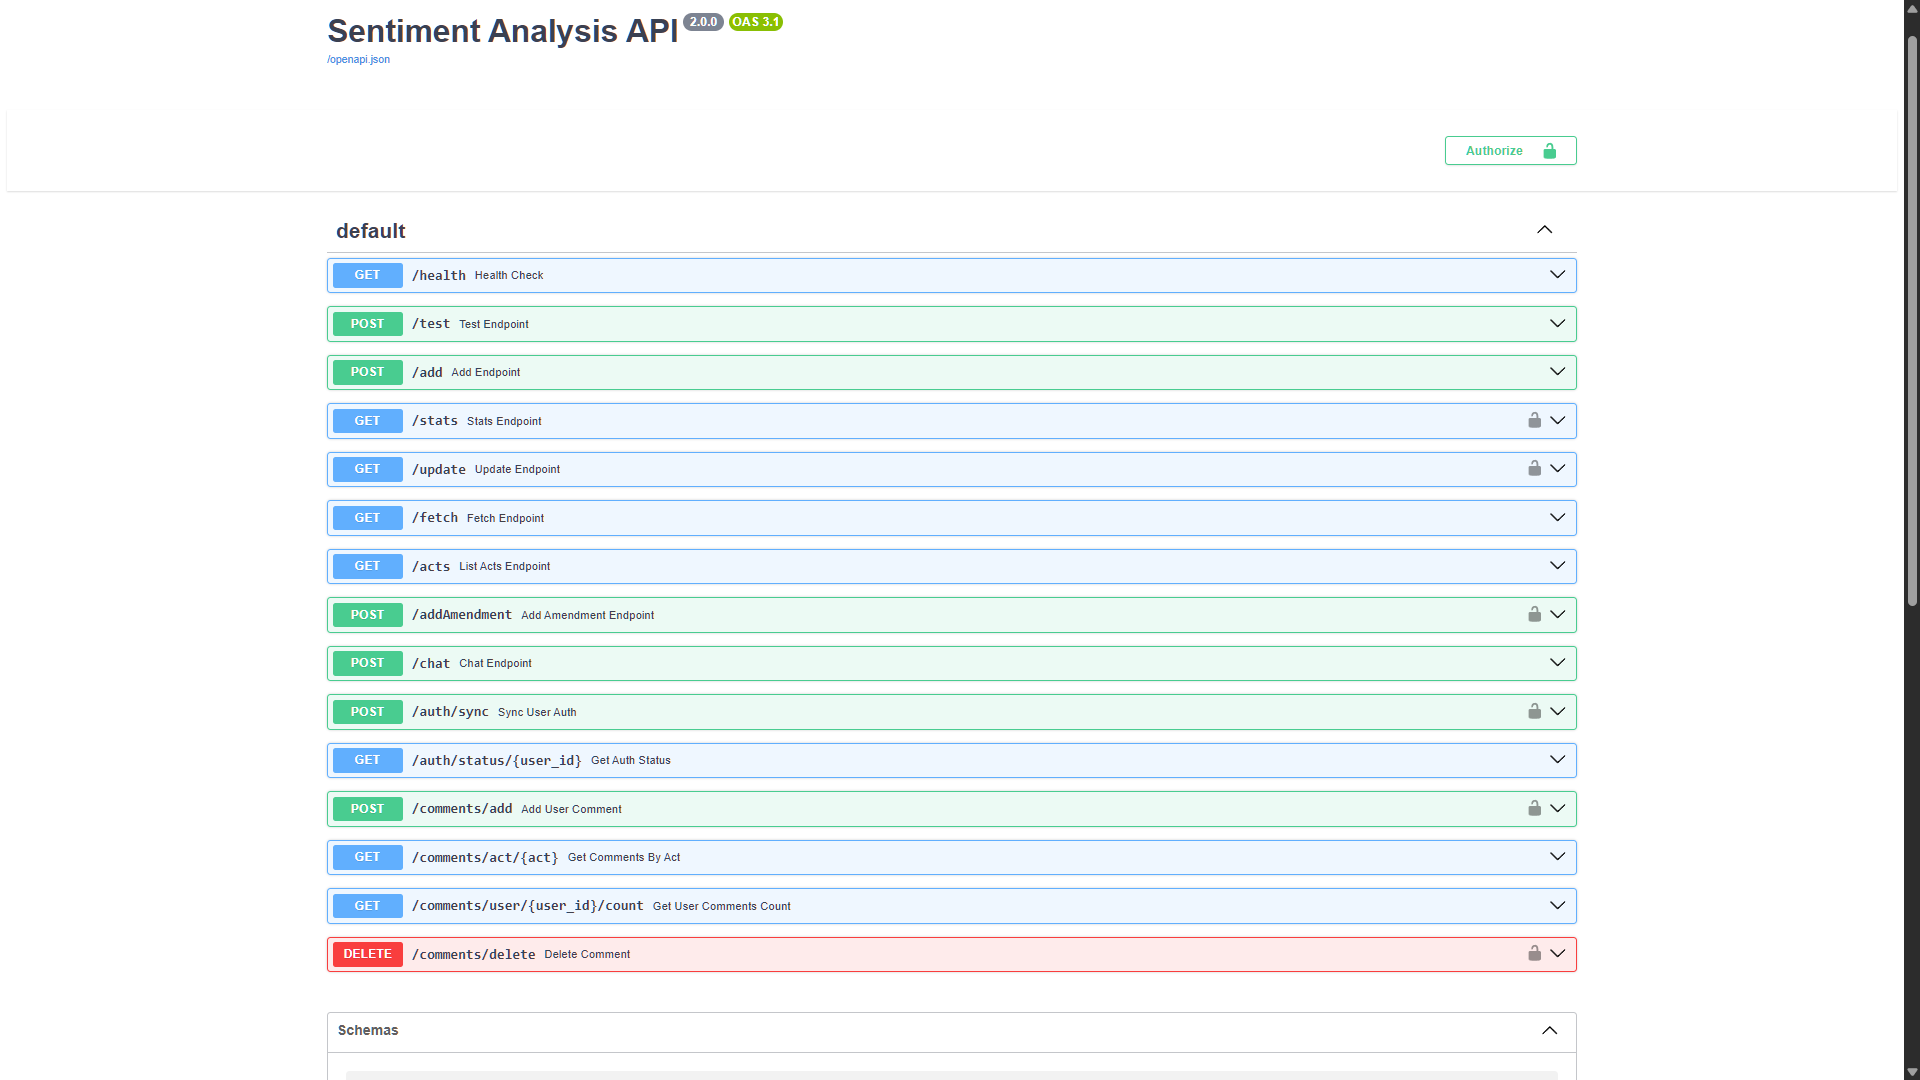The width and height of the screenshot is (1920, 1080).
Task: Select the Sentiment Analysis API title
Action: [x=501, y=31]
